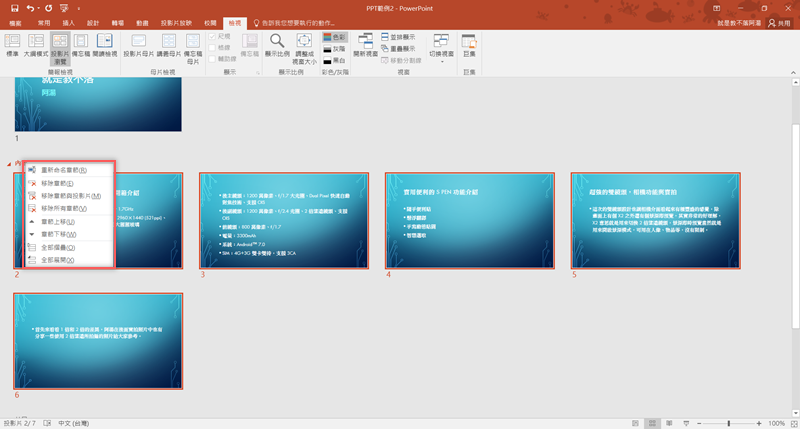Select 灰階 grayscale color mode
The height and width of the screenshot is (429, 800).
[x=335, y=47]
